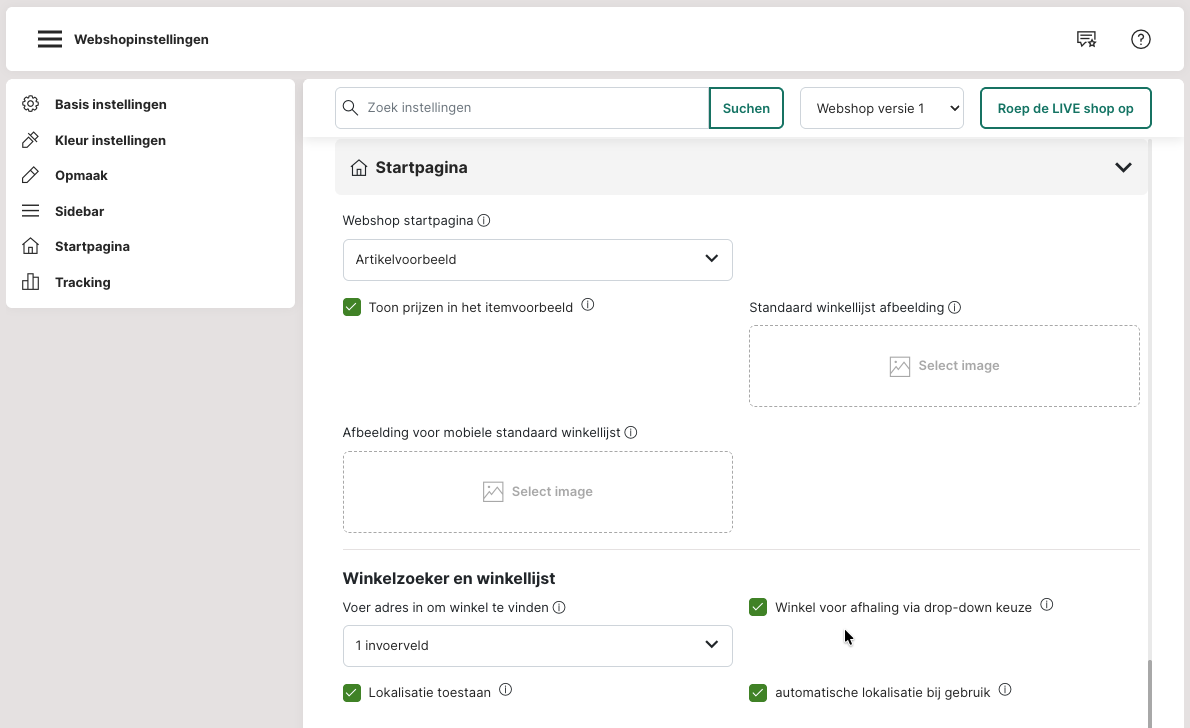
Task: Uncheck Toon prijzen in het itemvoorbeeld
Action: click(x=352, y=307)
